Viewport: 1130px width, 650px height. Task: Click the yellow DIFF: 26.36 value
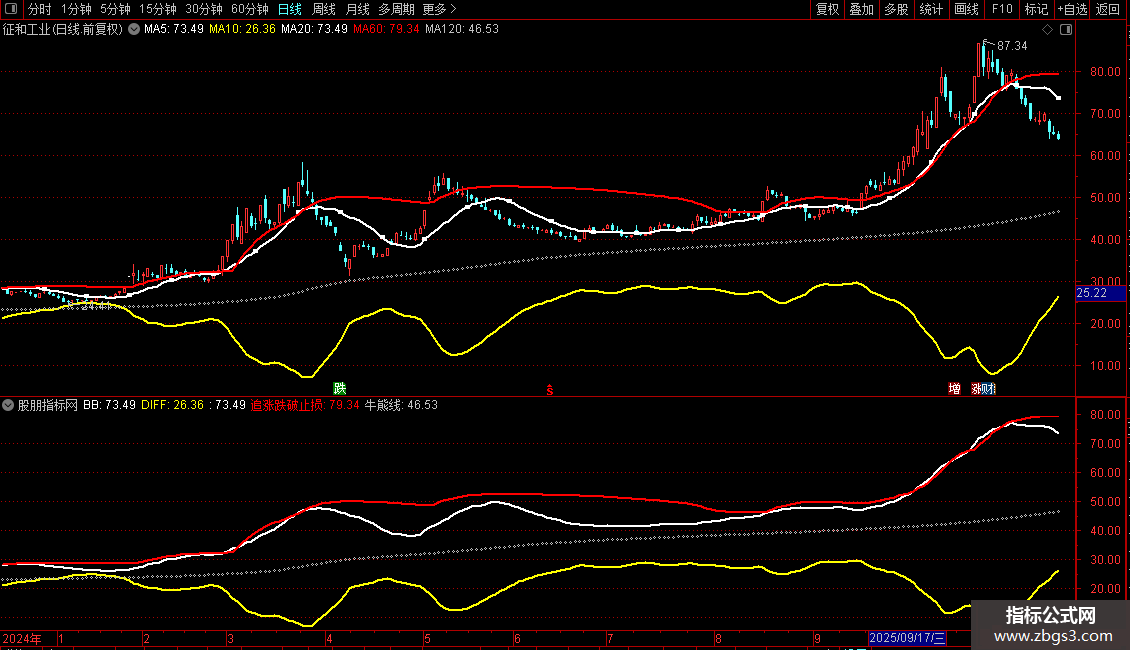point(172,405)
